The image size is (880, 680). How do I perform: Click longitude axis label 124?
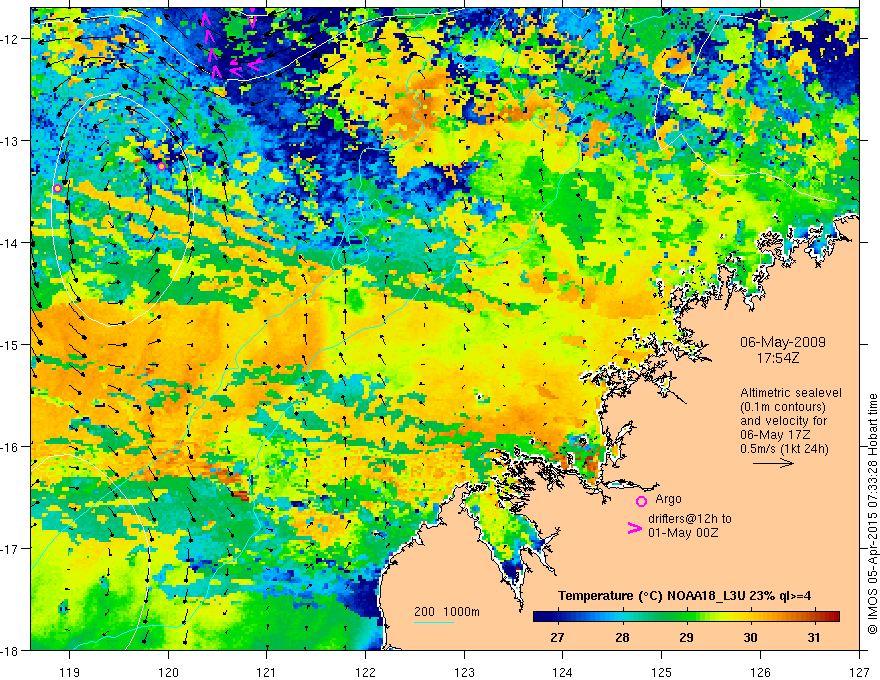[x=563, y=672]
